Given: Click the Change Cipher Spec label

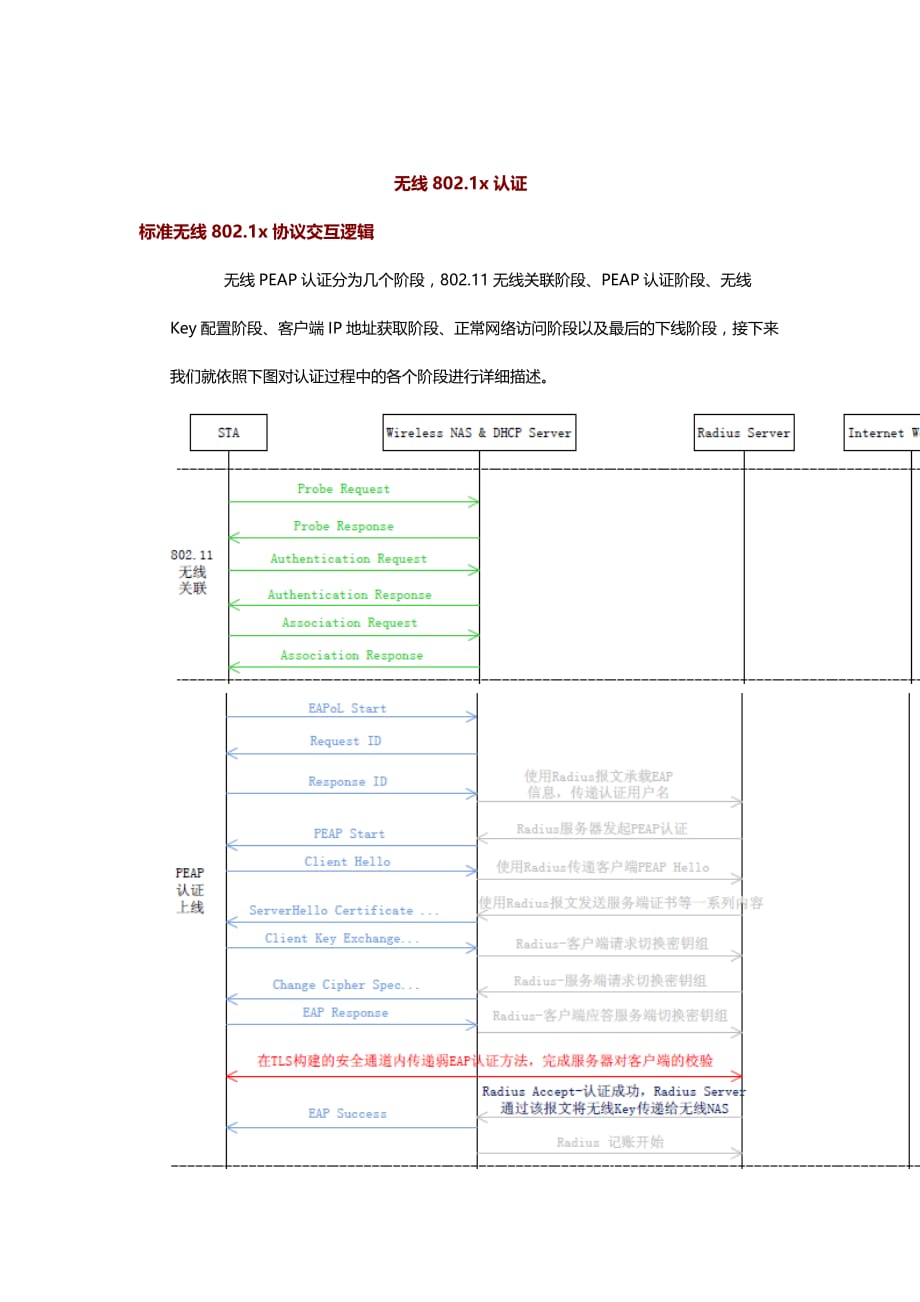Looking at the screenshot, I should tap(346, 985).
